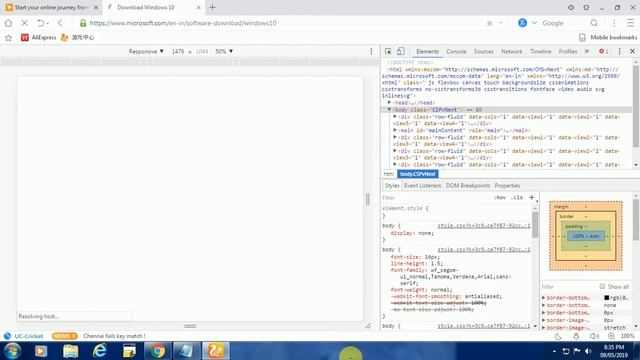Click the green secure lock icon
Screen dimensions: 640x360
click(x=83, y=23)
